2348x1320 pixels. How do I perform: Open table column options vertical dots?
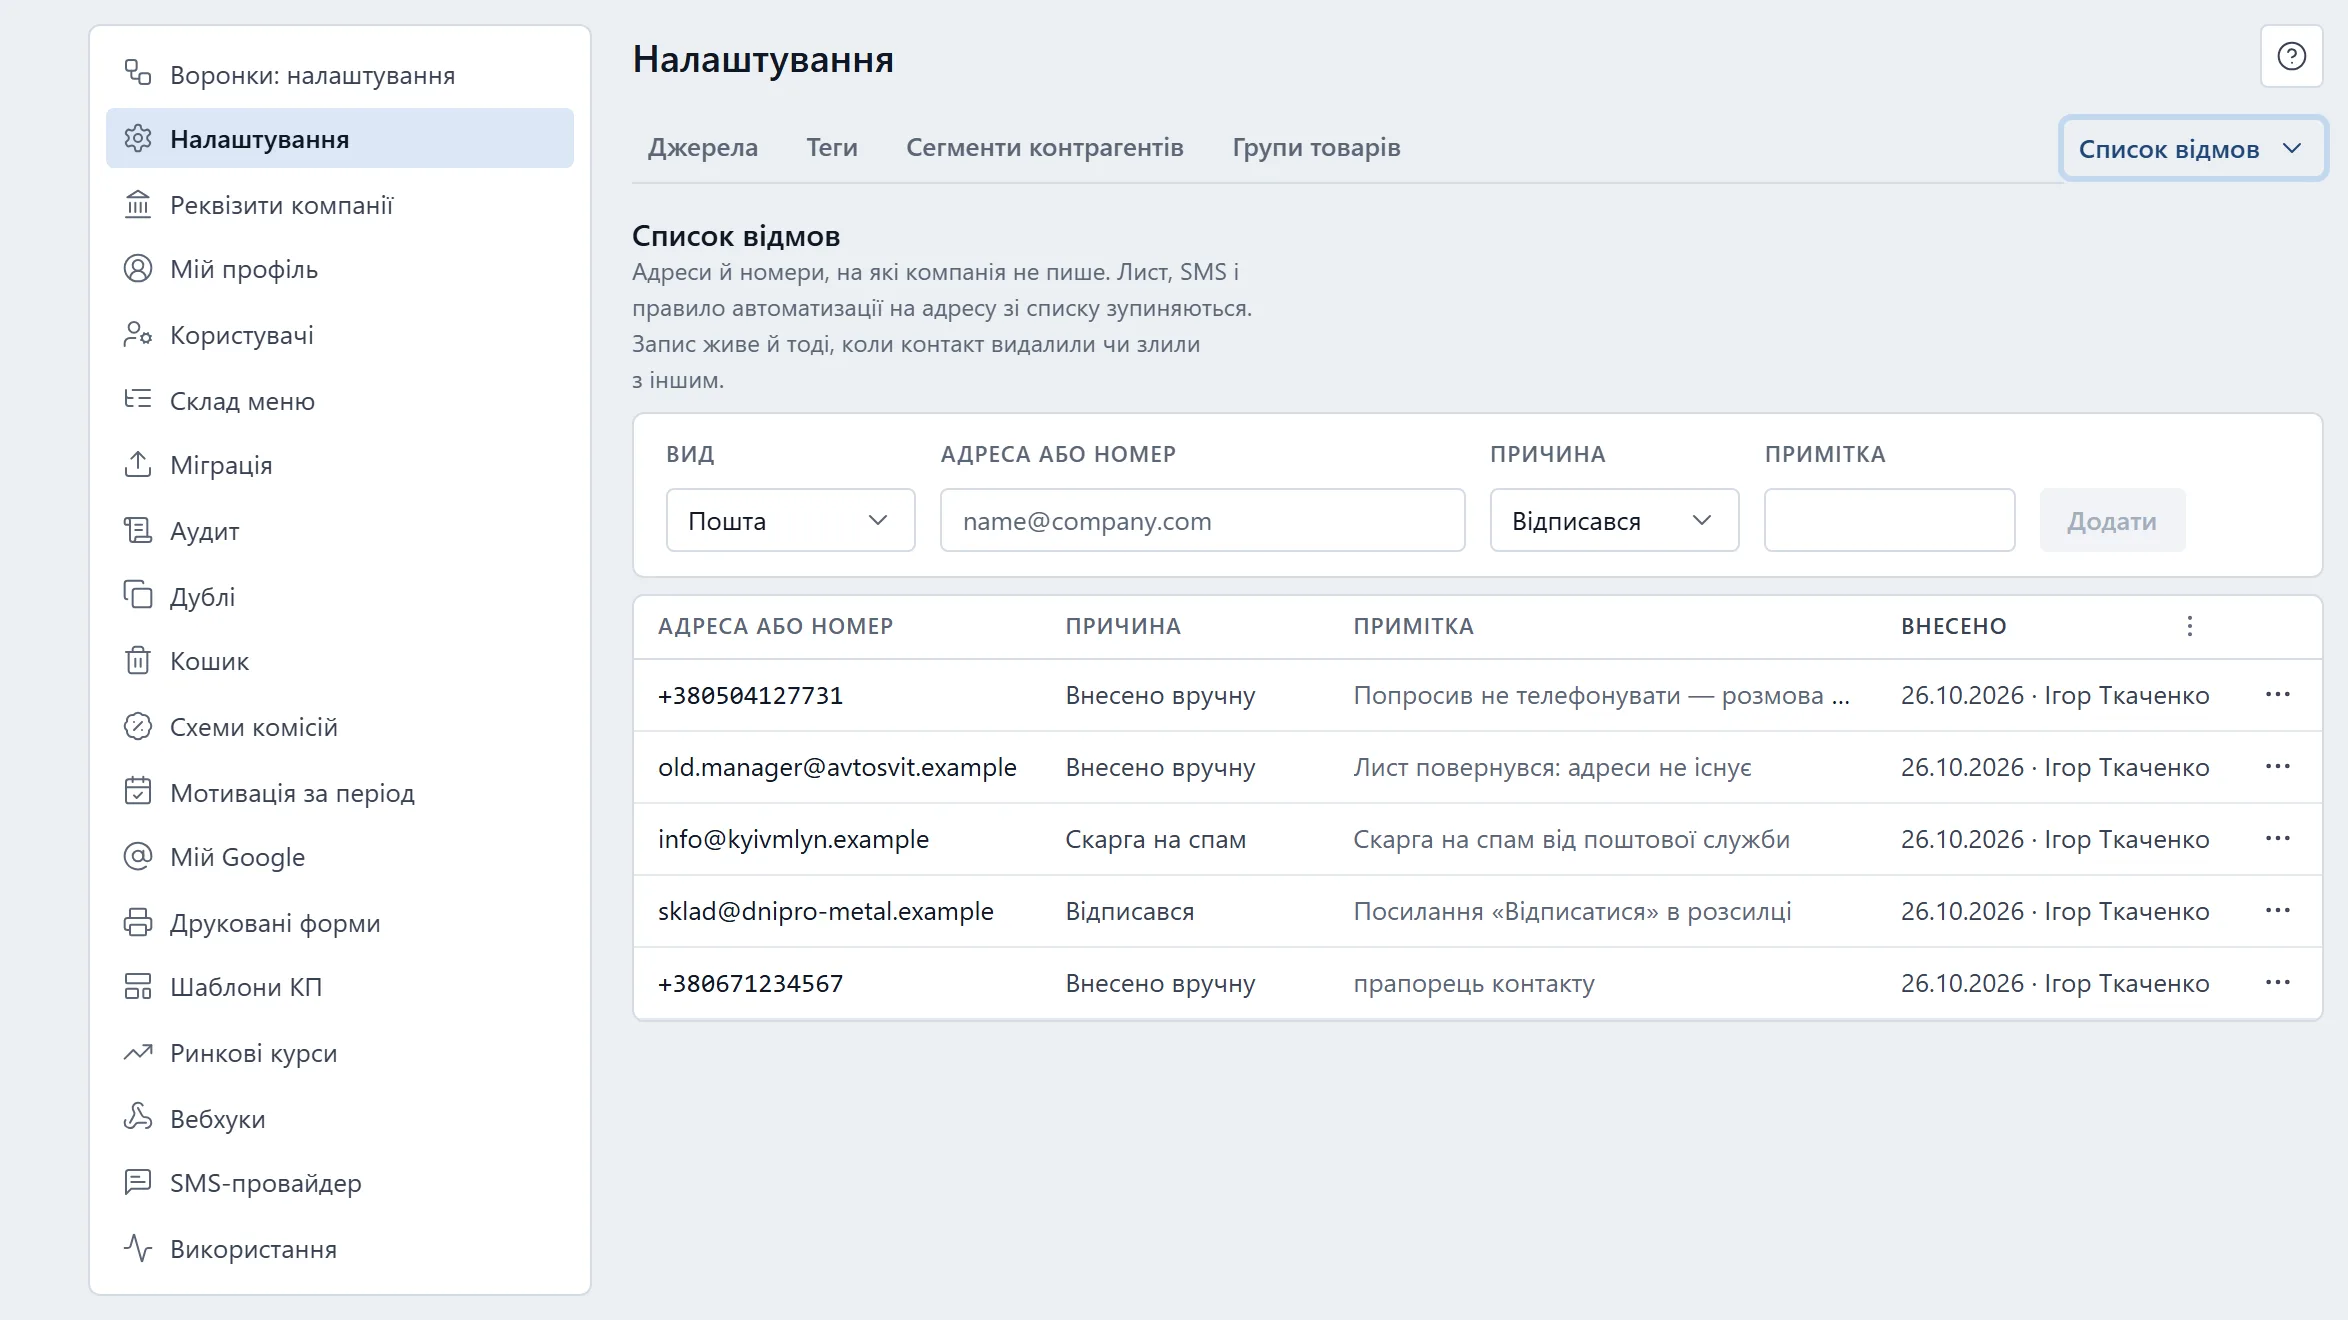coord(2189,626)
